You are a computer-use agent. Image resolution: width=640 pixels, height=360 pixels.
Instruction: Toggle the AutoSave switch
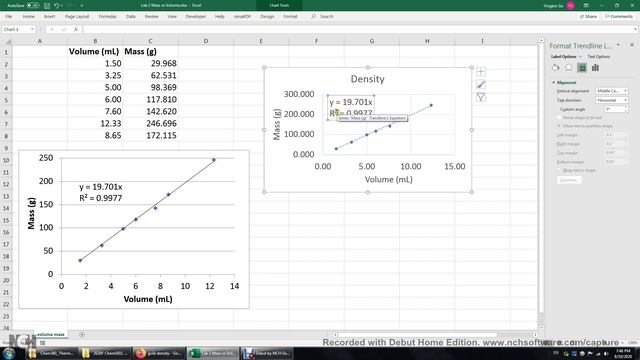coord(33,6)
